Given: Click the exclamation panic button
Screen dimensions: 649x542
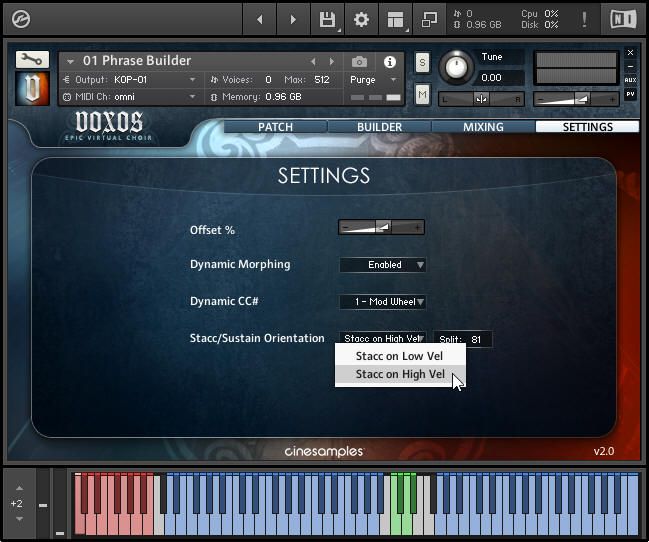Looking at the screenshot, I should (584, 19).
